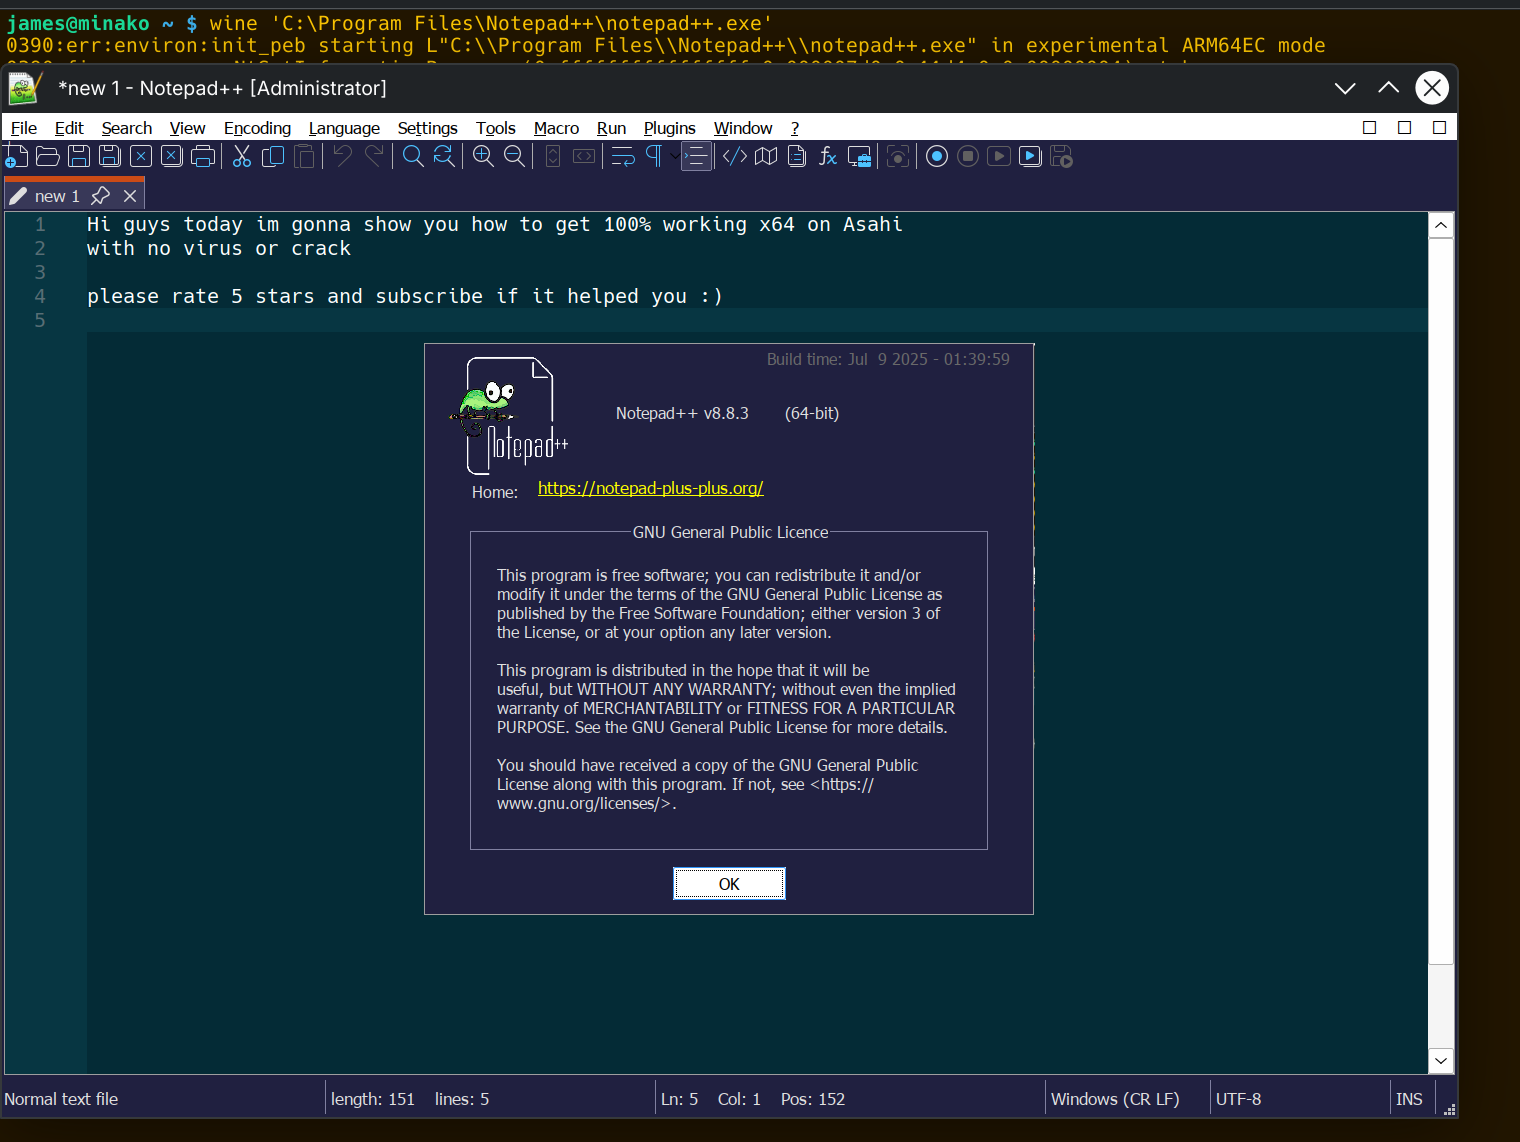
Task: Click the Open file folder icon
Action: pos(47,156)
